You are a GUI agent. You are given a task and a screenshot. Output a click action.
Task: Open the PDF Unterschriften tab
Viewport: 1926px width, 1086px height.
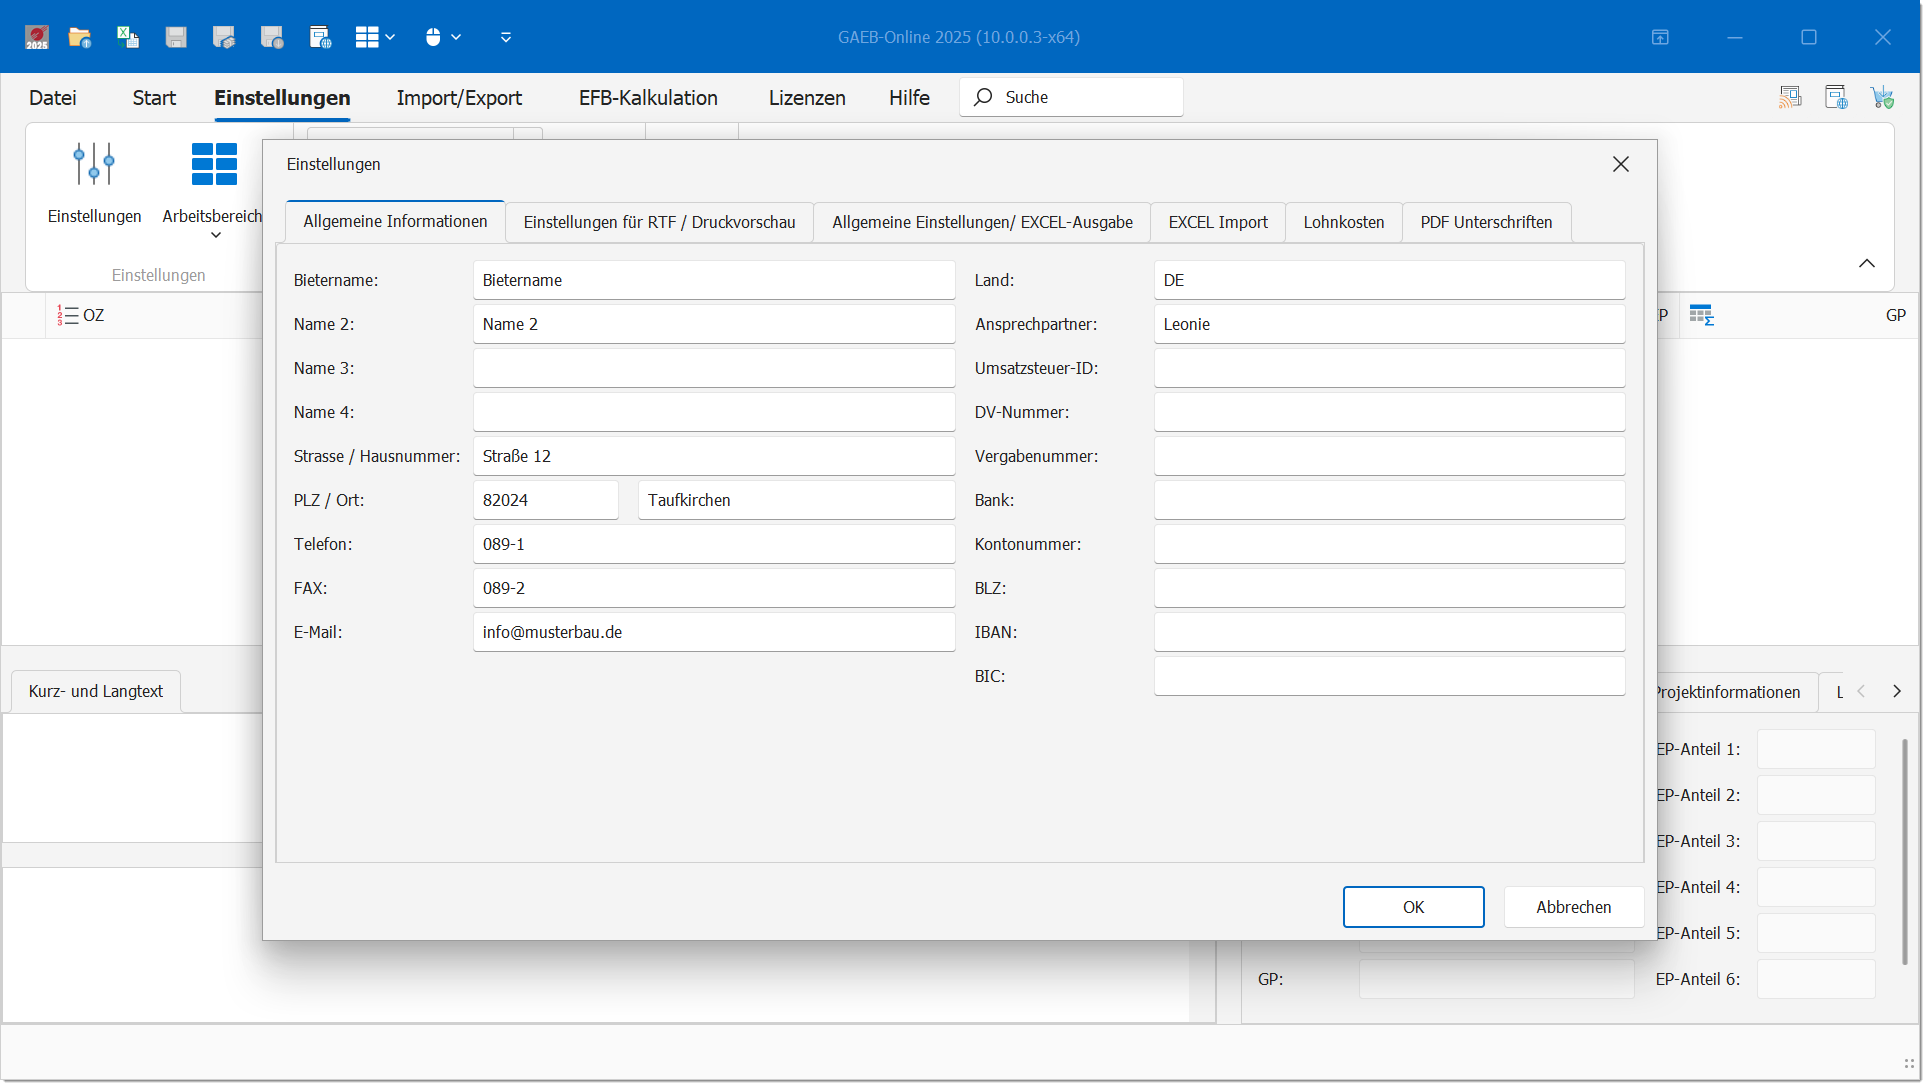[x=1486, y=222]
